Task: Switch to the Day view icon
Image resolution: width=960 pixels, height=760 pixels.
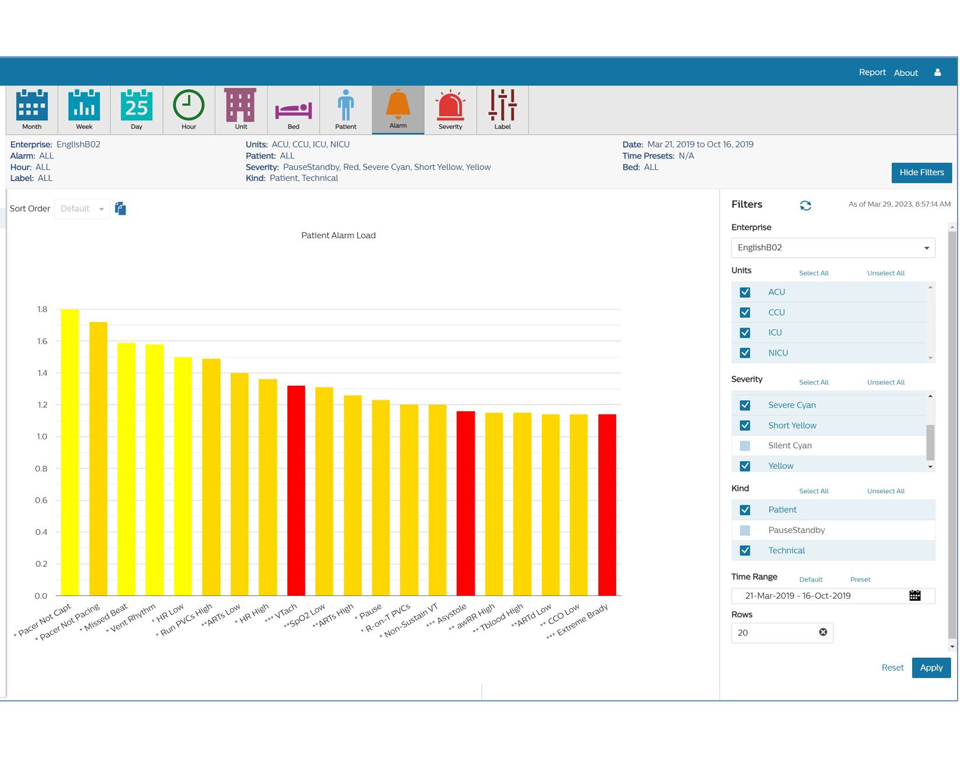Action: (136, 109)
